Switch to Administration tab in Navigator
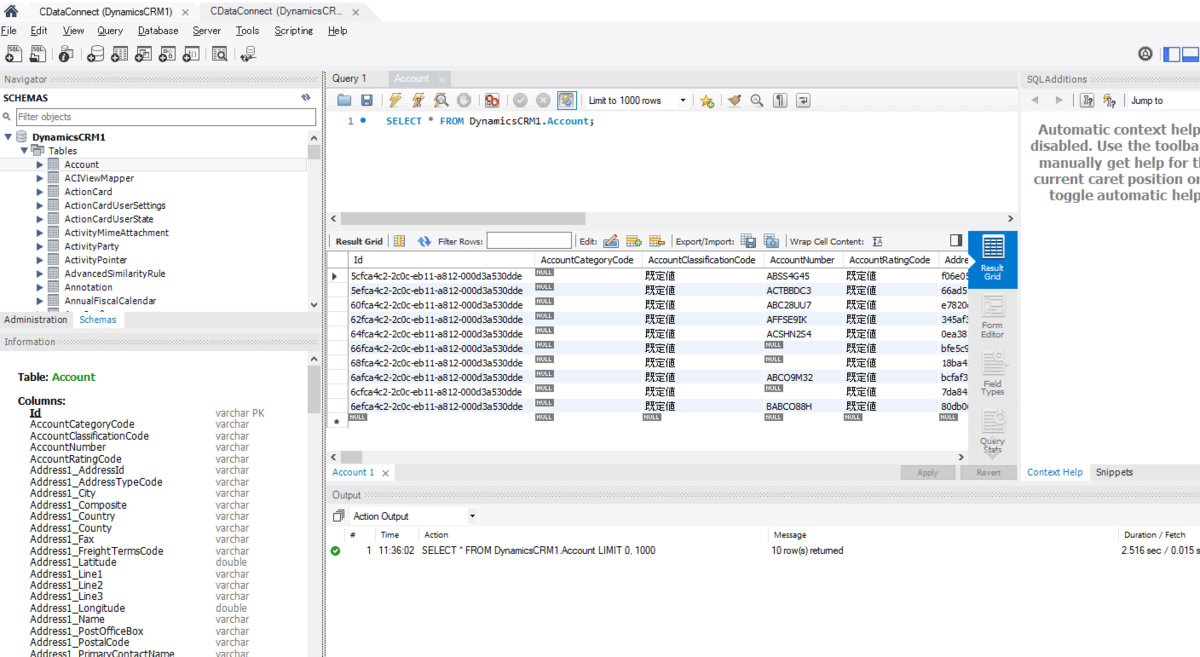Viewport: 1200px width, 657px height. click(x=36, y=320)
